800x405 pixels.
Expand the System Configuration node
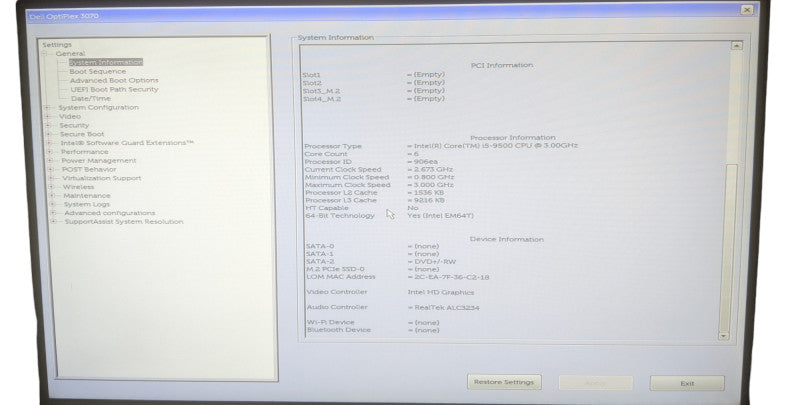[47, 108]
